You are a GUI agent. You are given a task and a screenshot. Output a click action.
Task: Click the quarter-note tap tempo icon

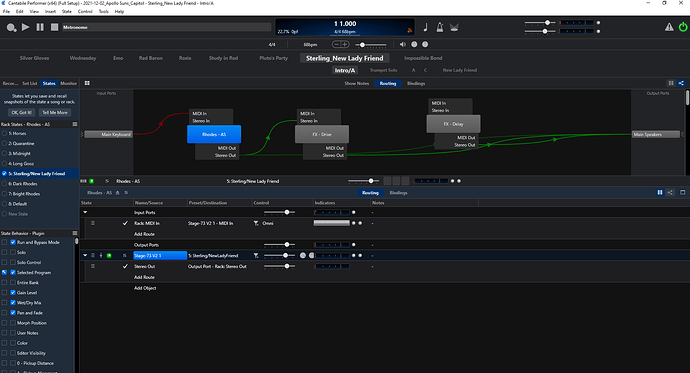[426, 27]
